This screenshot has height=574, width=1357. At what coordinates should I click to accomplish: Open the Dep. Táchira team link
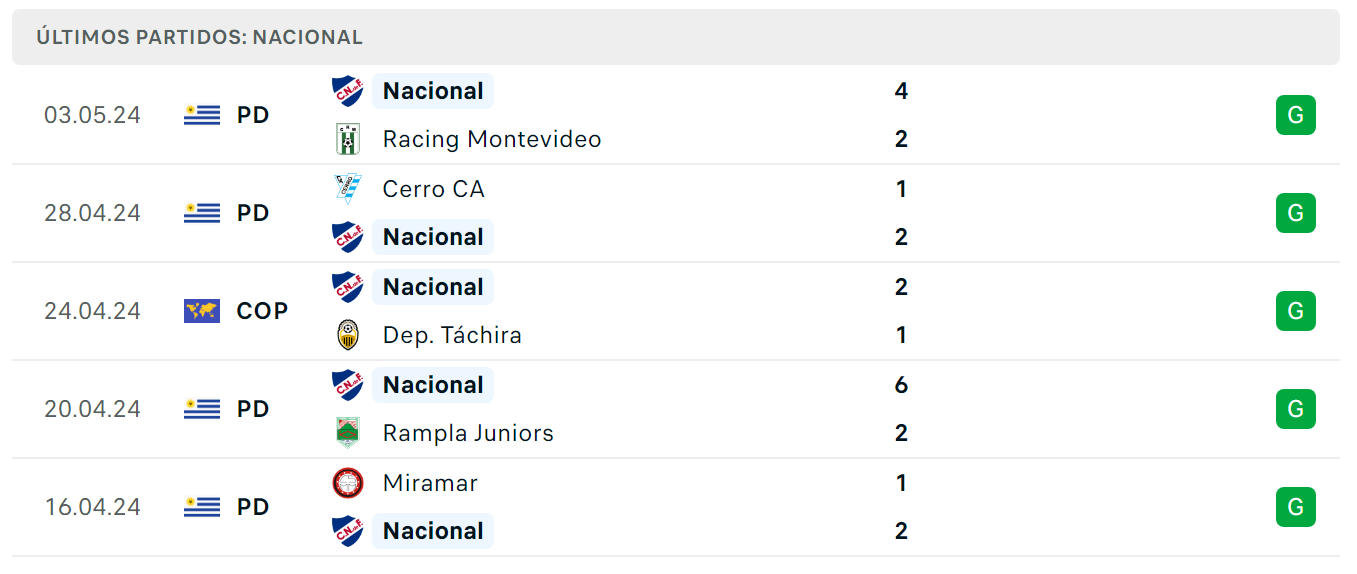(x=452, y=335)
